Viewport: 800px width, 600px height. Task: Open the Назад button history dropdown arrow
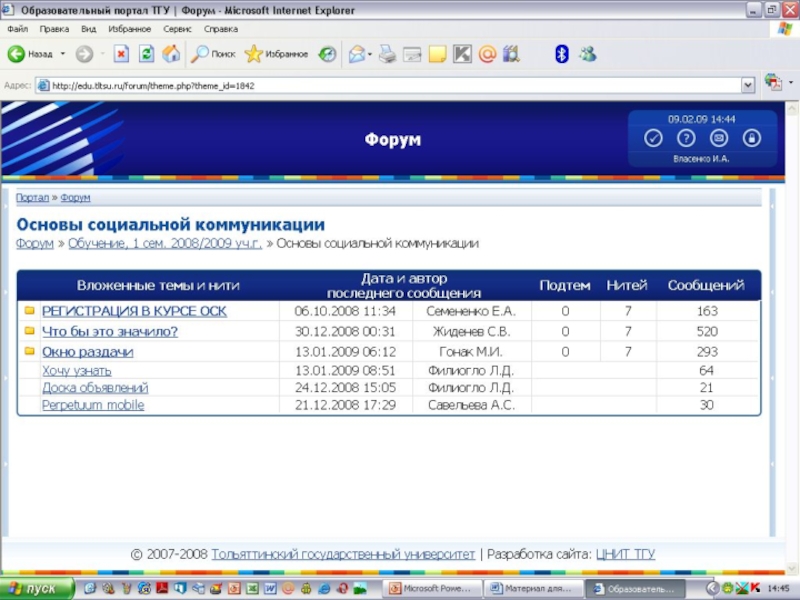[x=62, y=54]
